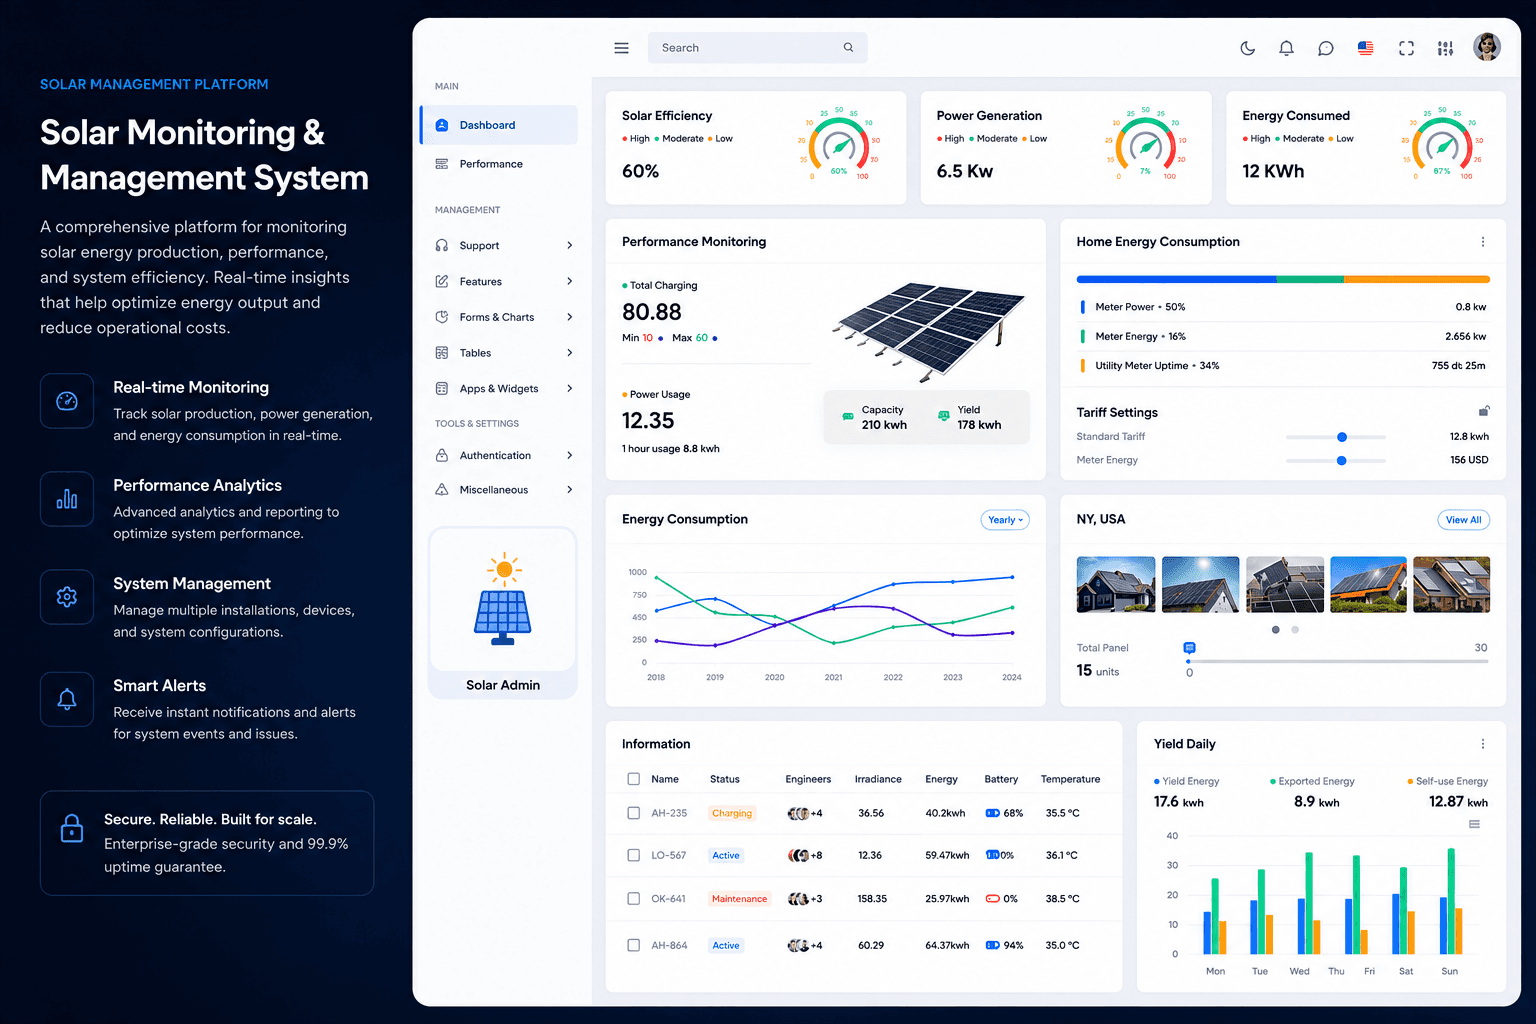
Task: Click the search magnifier icon
Action: 848,48
